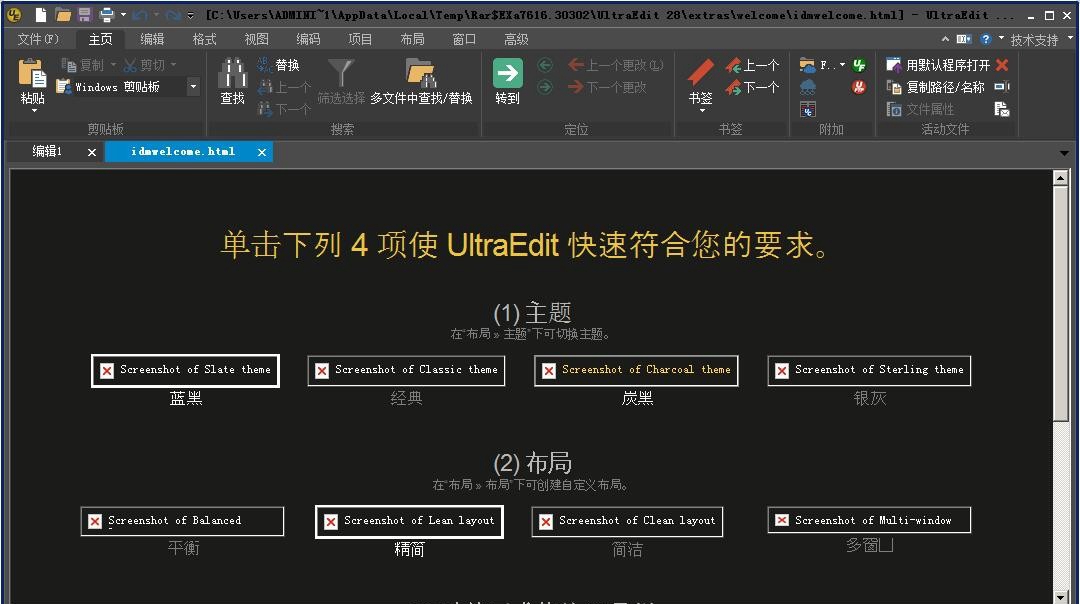Screen dimensions: 1080x604
Task: Open help with the blue question mark icon
Action: coord(986,39)
